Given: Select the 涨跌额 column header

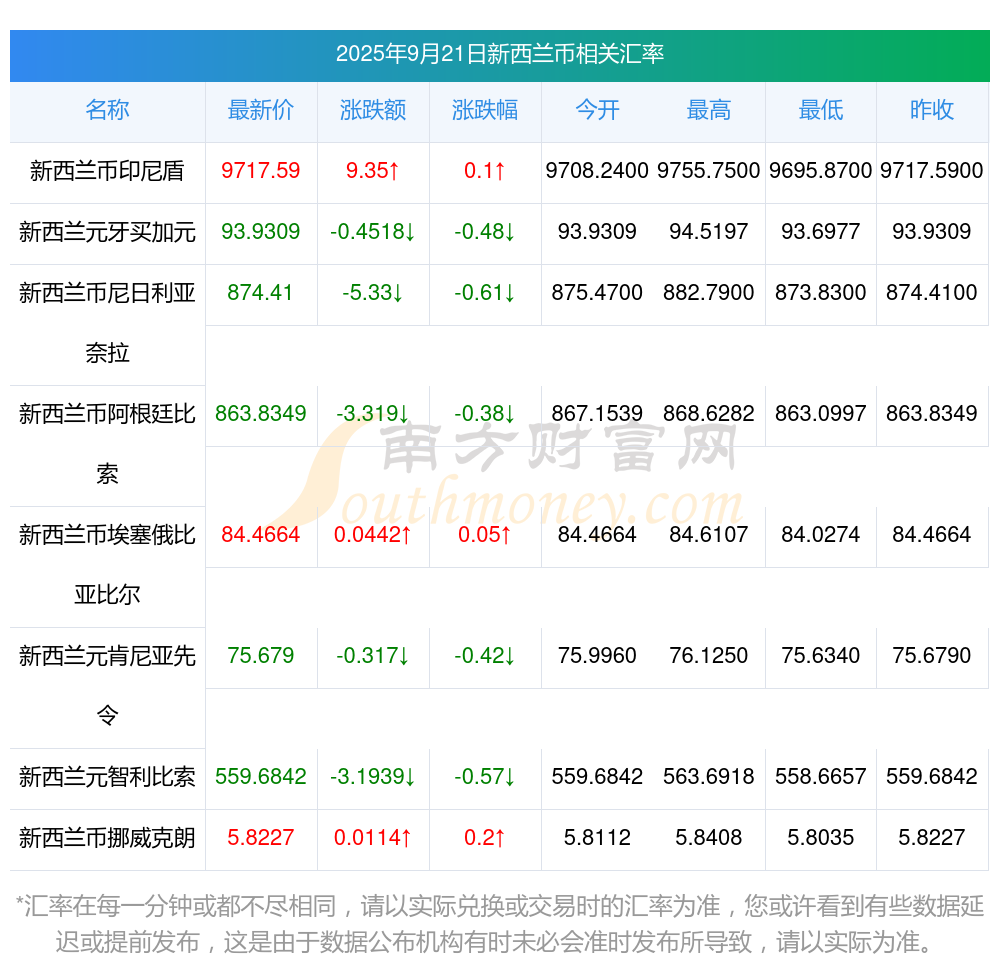Looking at the screenshot, I should click(x=372, y=110).
